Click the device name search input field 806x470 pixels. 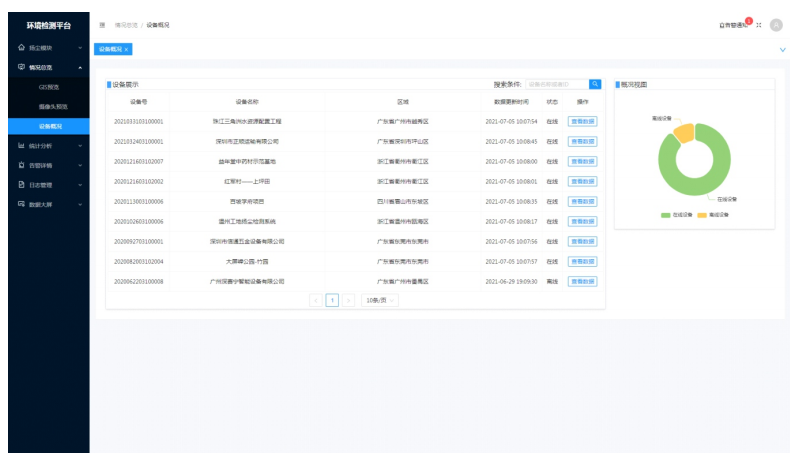(x=556, y=84)
